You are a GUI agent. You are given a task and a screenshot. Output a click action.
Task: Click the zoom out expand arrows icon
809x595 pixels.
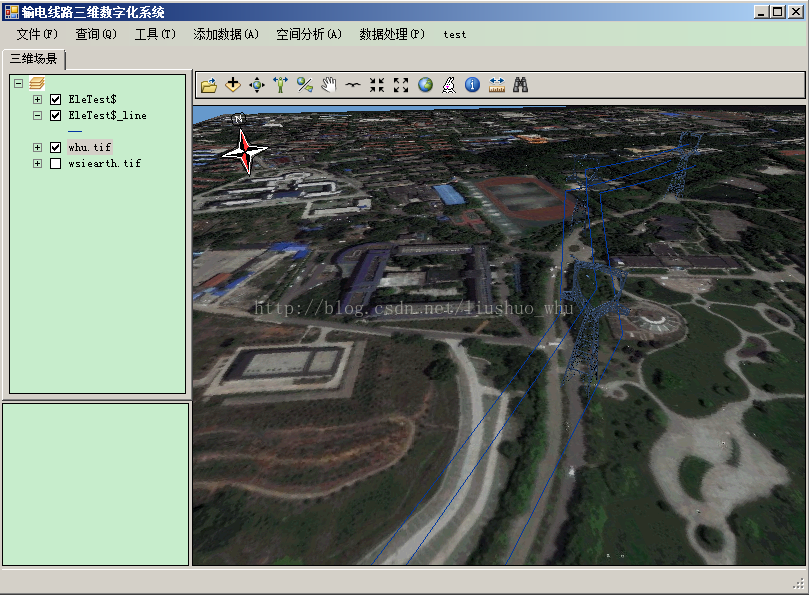point(401,85)
